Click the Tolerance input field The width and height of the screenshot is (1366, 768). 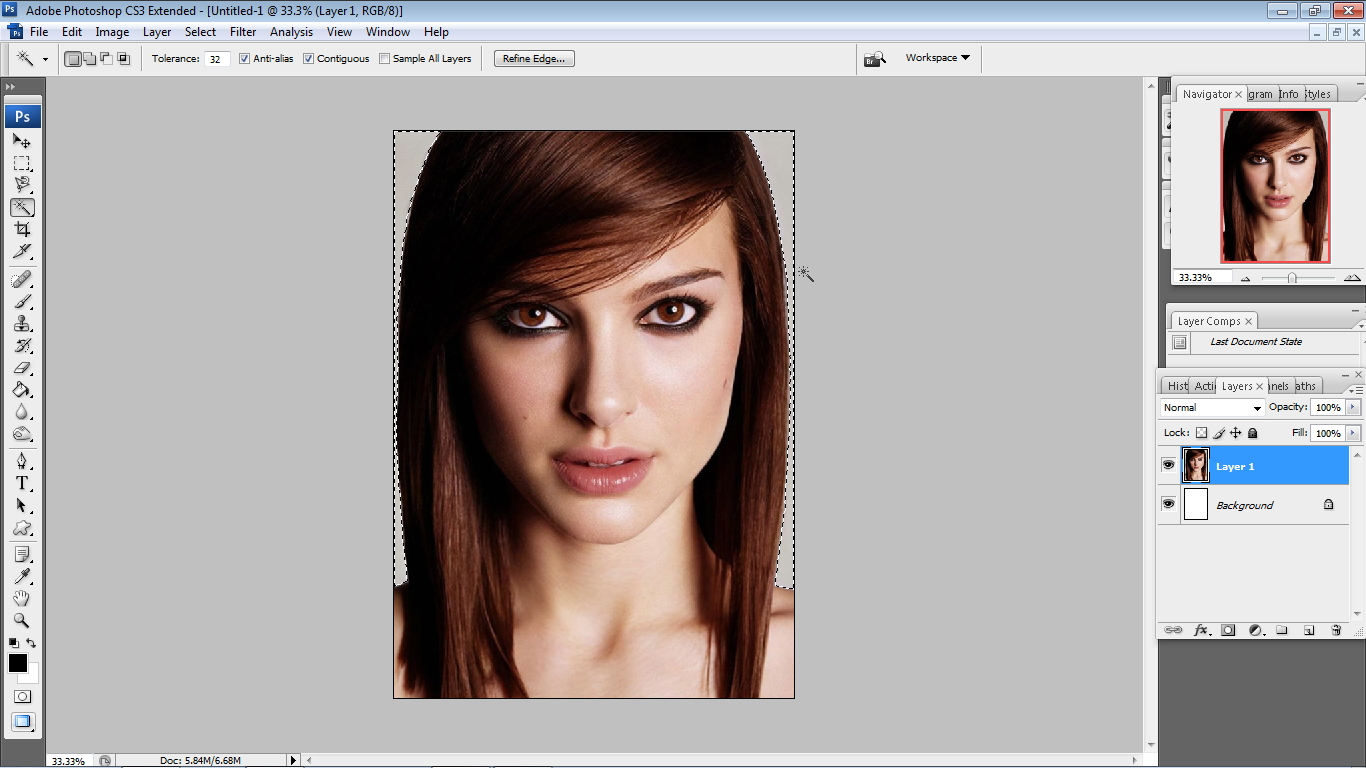pyautogui.click(x=217, y=59)
